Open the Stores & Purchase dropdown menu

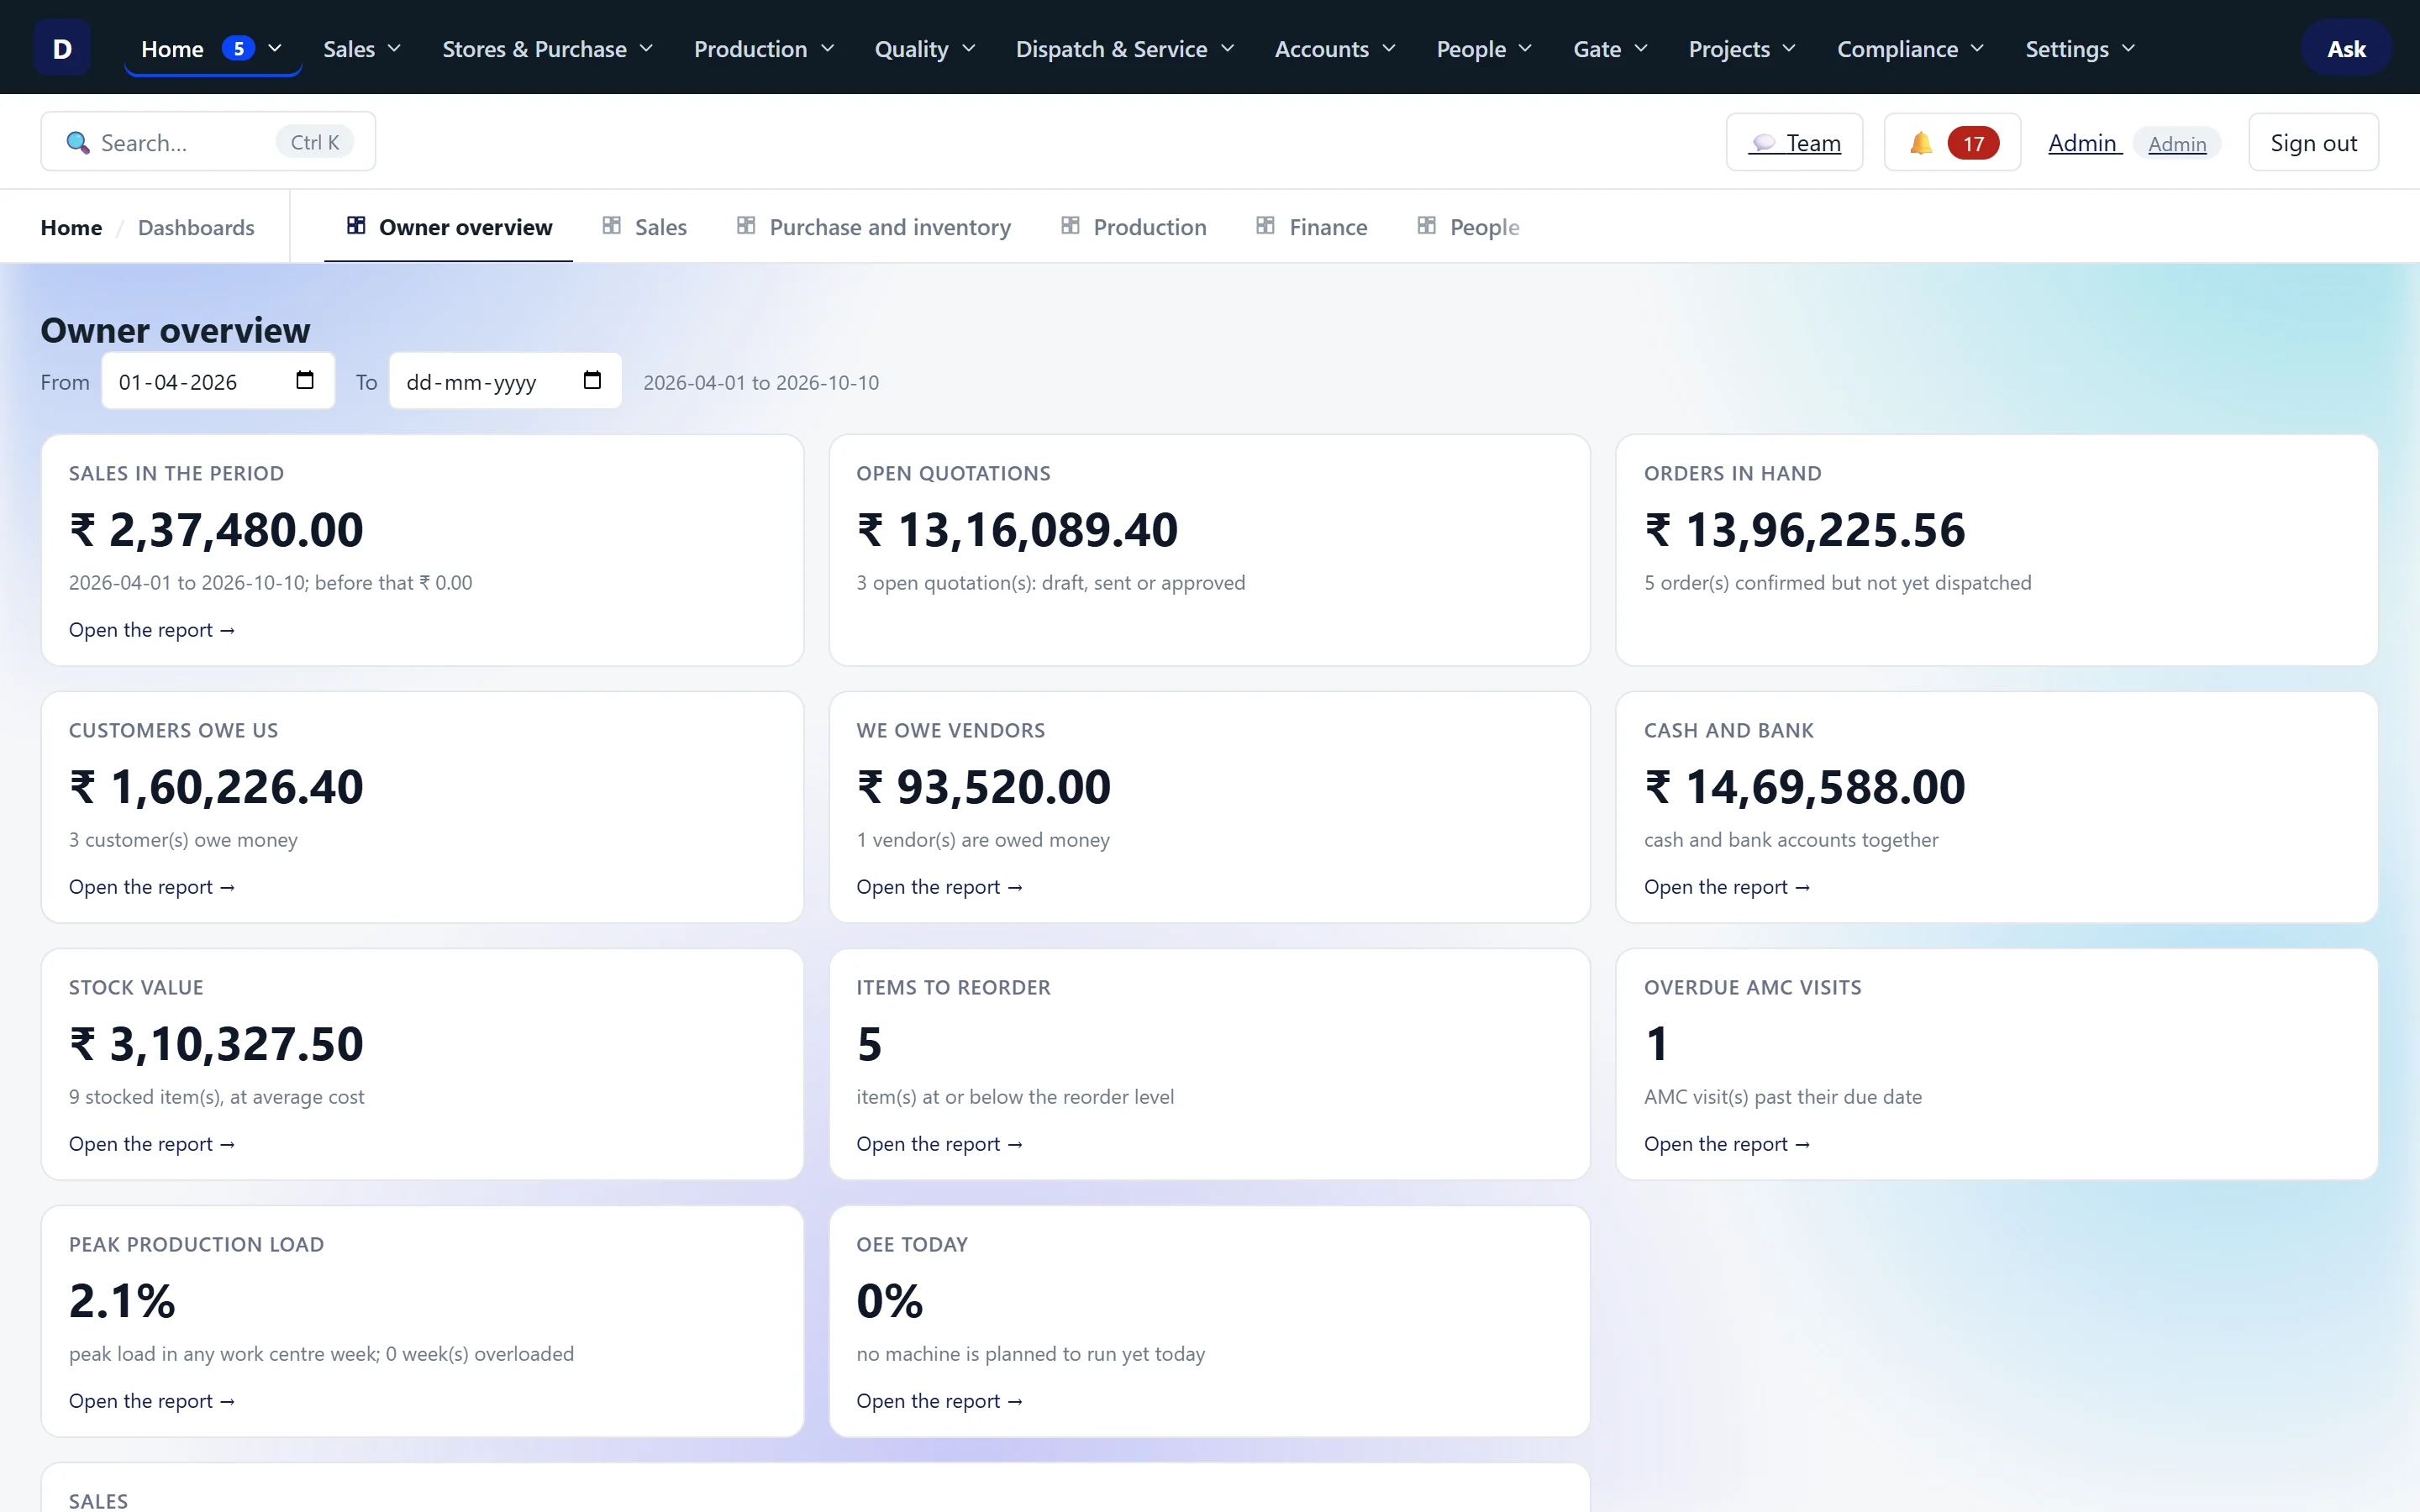[x=548, y=48]
